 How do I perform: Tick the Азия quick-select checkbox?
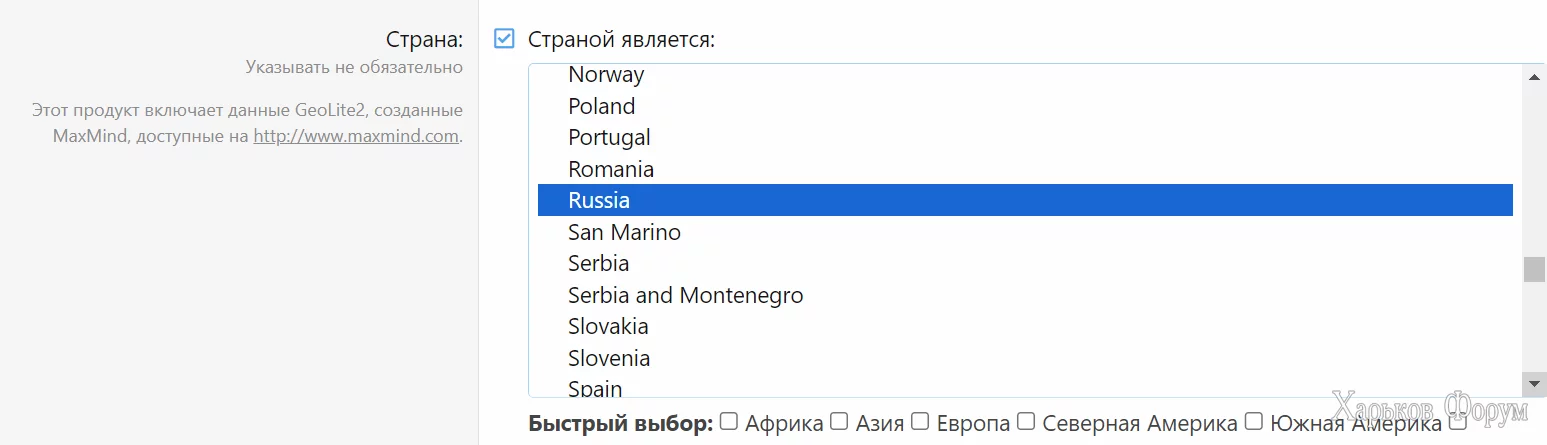[x=839, y=422]
